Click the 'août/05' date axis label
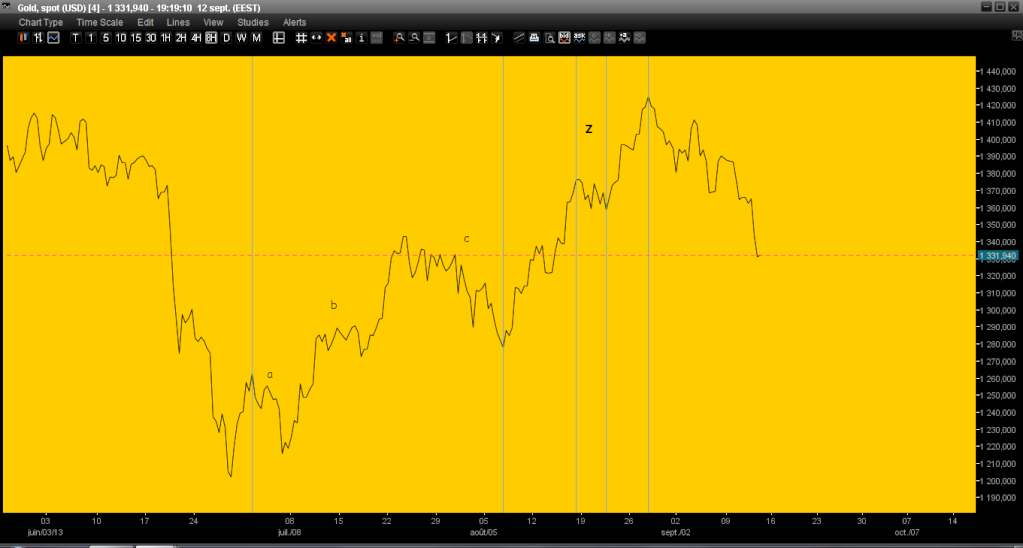The height and width of the screenshot is (548, 1023). click(x=484, y=532)
